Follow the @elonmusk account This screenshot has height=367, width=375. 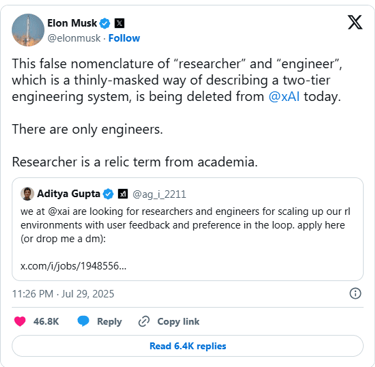124,38
